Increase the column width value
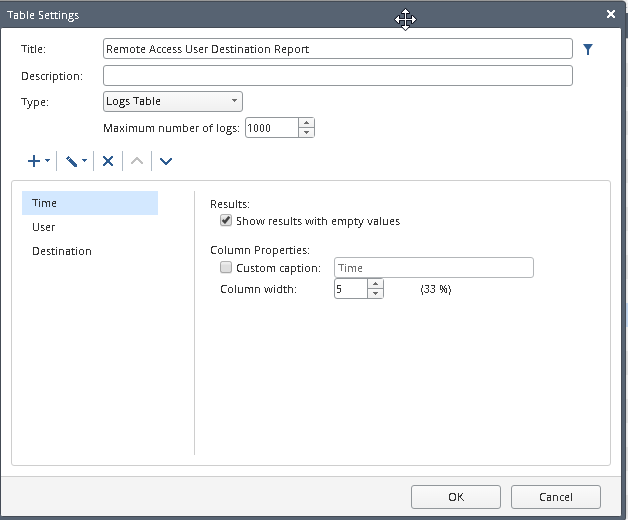Screen dimensions: 628x520 (375, 284)
